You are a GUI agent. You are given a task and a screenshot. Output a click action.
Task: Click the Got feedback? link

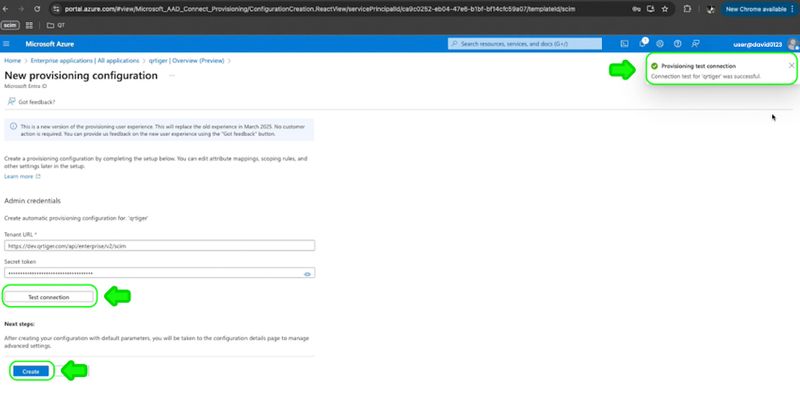pyautogui.click(x=37, y=102)
